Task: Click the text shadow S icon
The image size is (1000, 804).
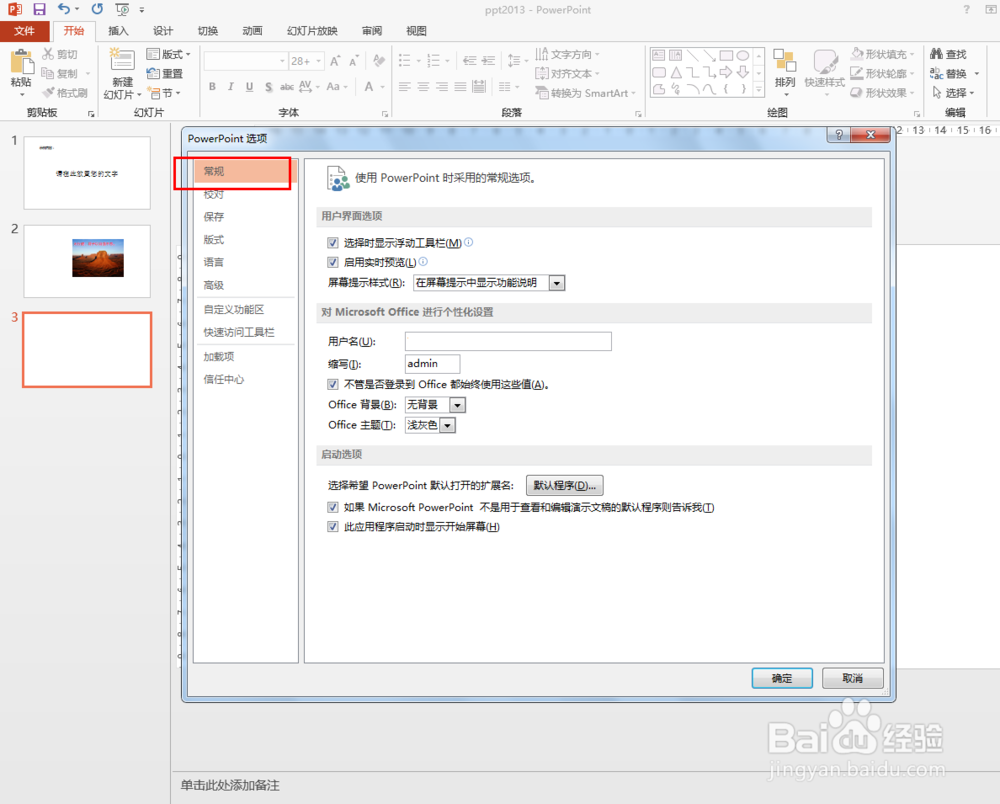Action: coord(268,87)
